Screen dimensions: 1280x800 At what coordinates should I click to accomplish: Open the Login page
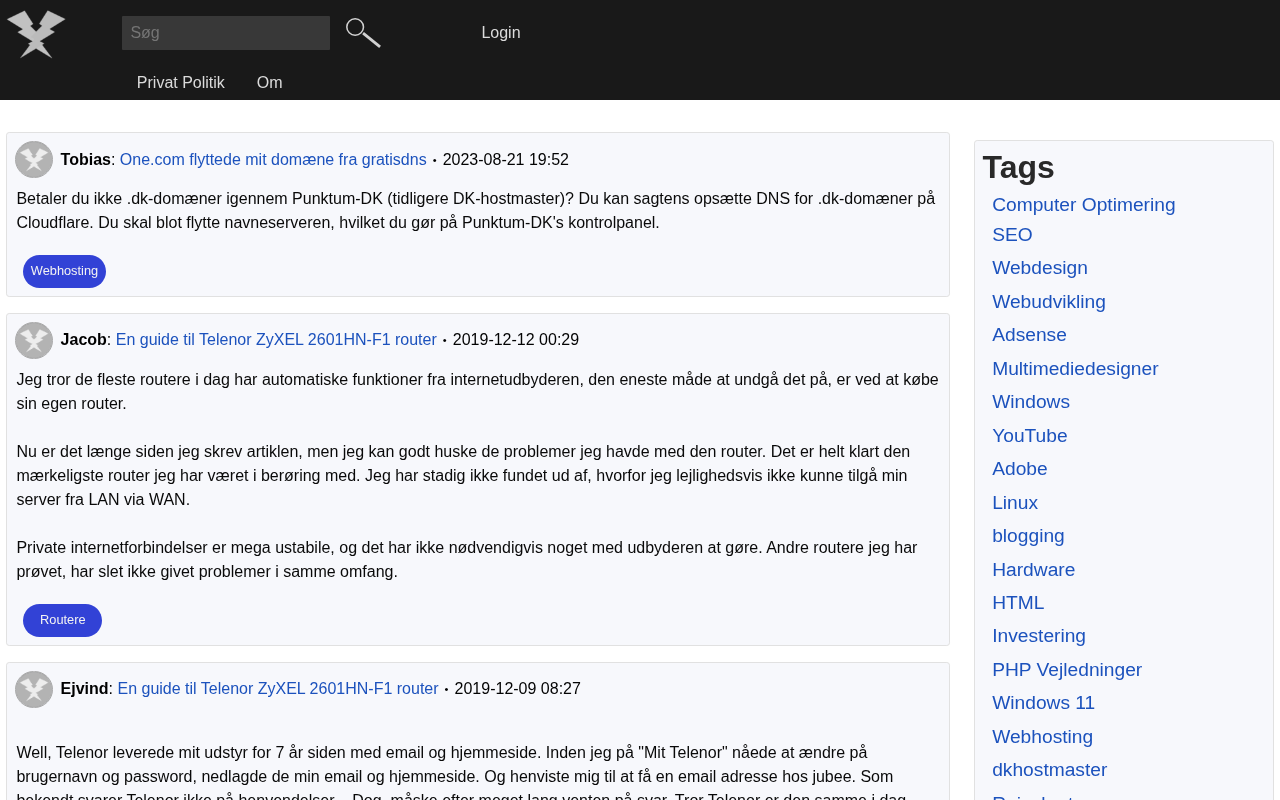[x=501, y=33]
